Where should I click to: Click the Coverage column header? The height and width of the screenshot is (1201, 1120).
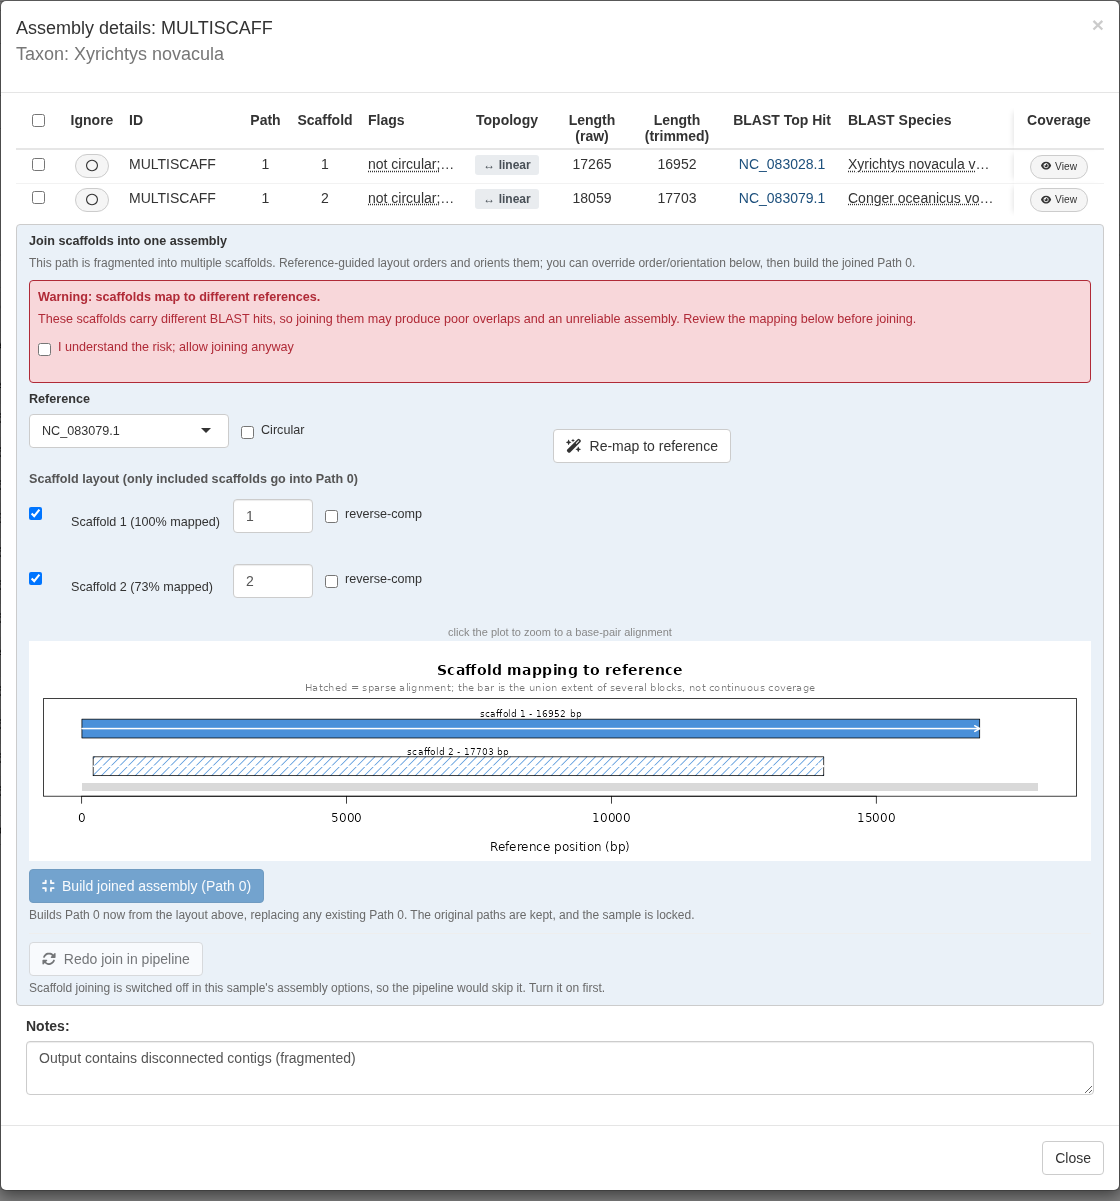(x=1059, y=120)
